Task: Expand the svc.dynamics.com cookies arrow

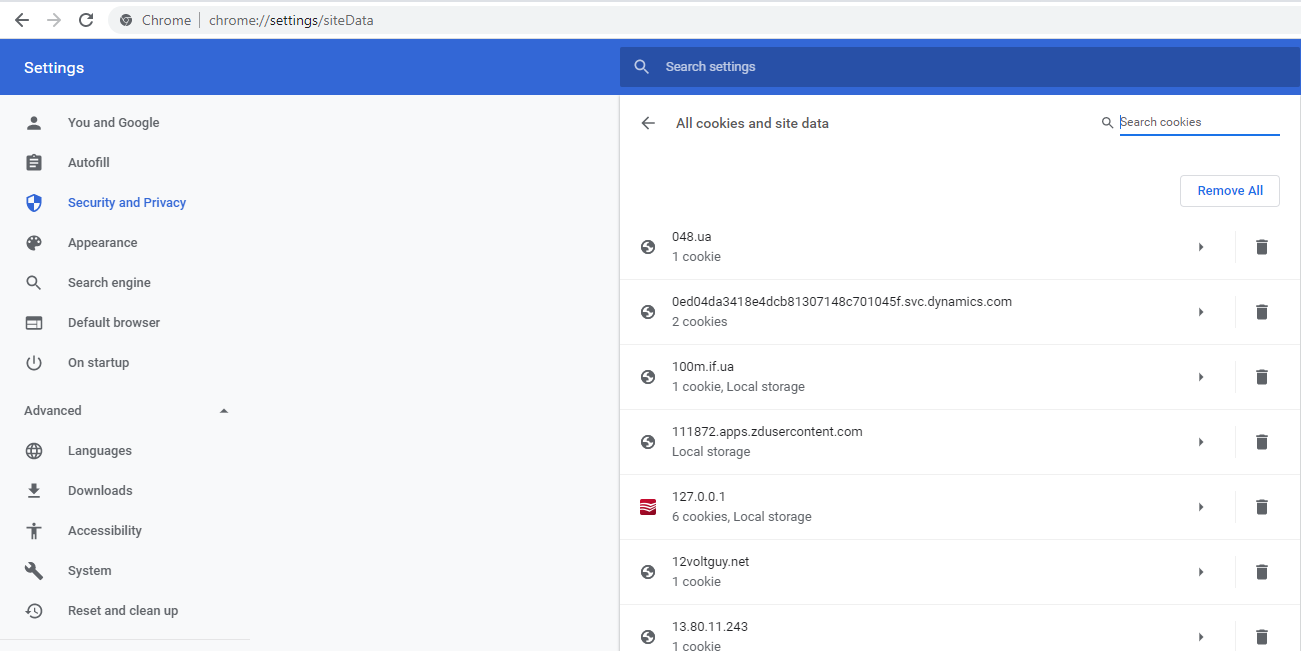Action: coord(1201,312)
